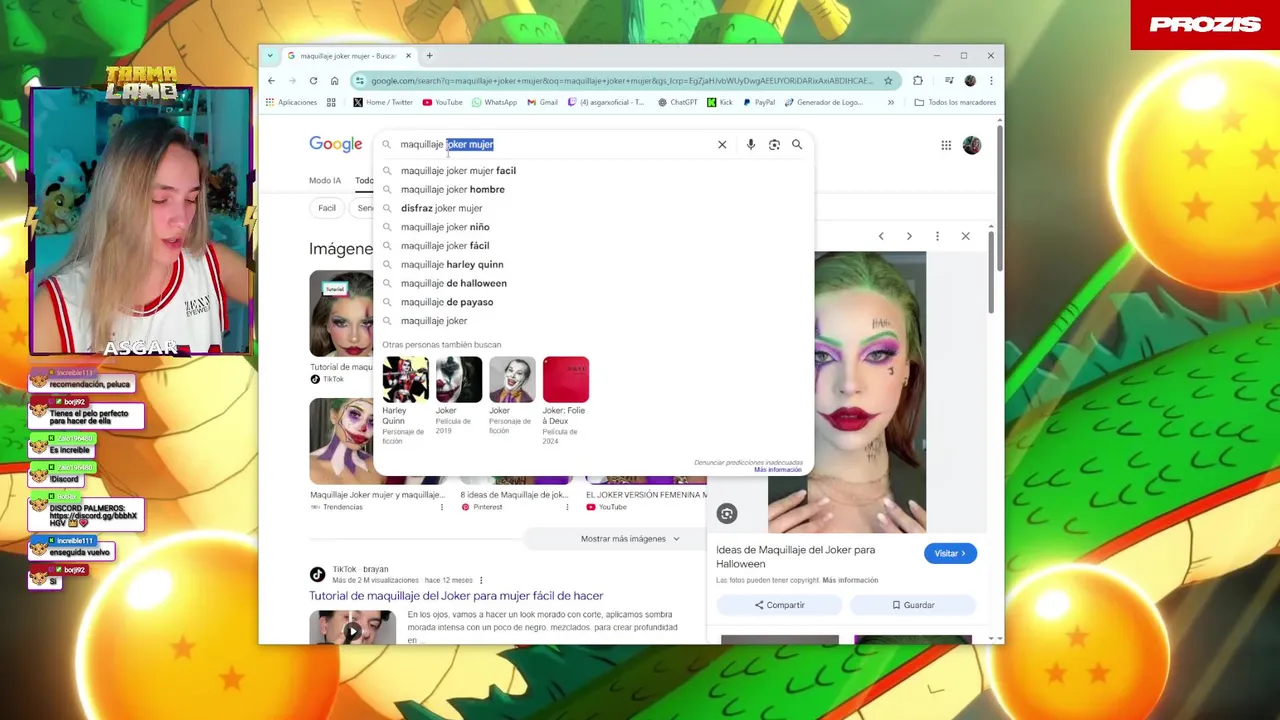The width and height of the screenshot is (1280, 720).
Task: Open the Google apps grid icon
Action: coord(946,145)
